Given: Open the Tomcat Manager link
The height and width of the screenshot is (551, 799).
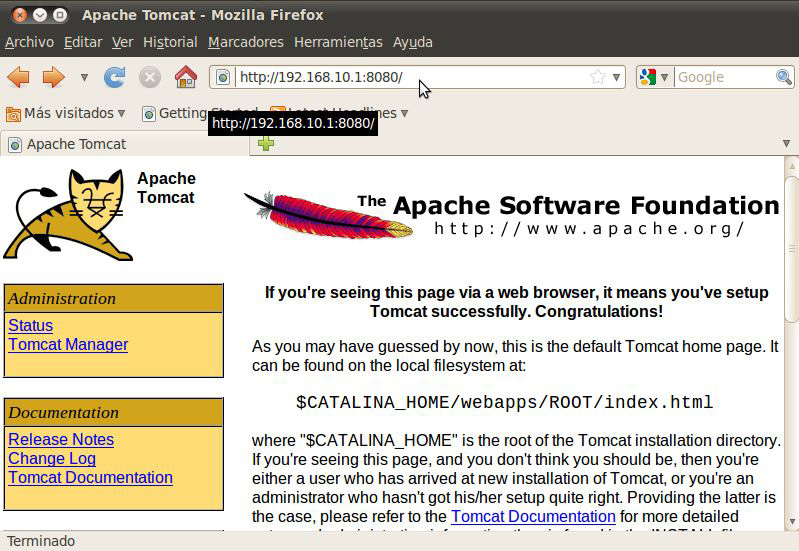Looking at the screenshot, I should pos(68,344).
